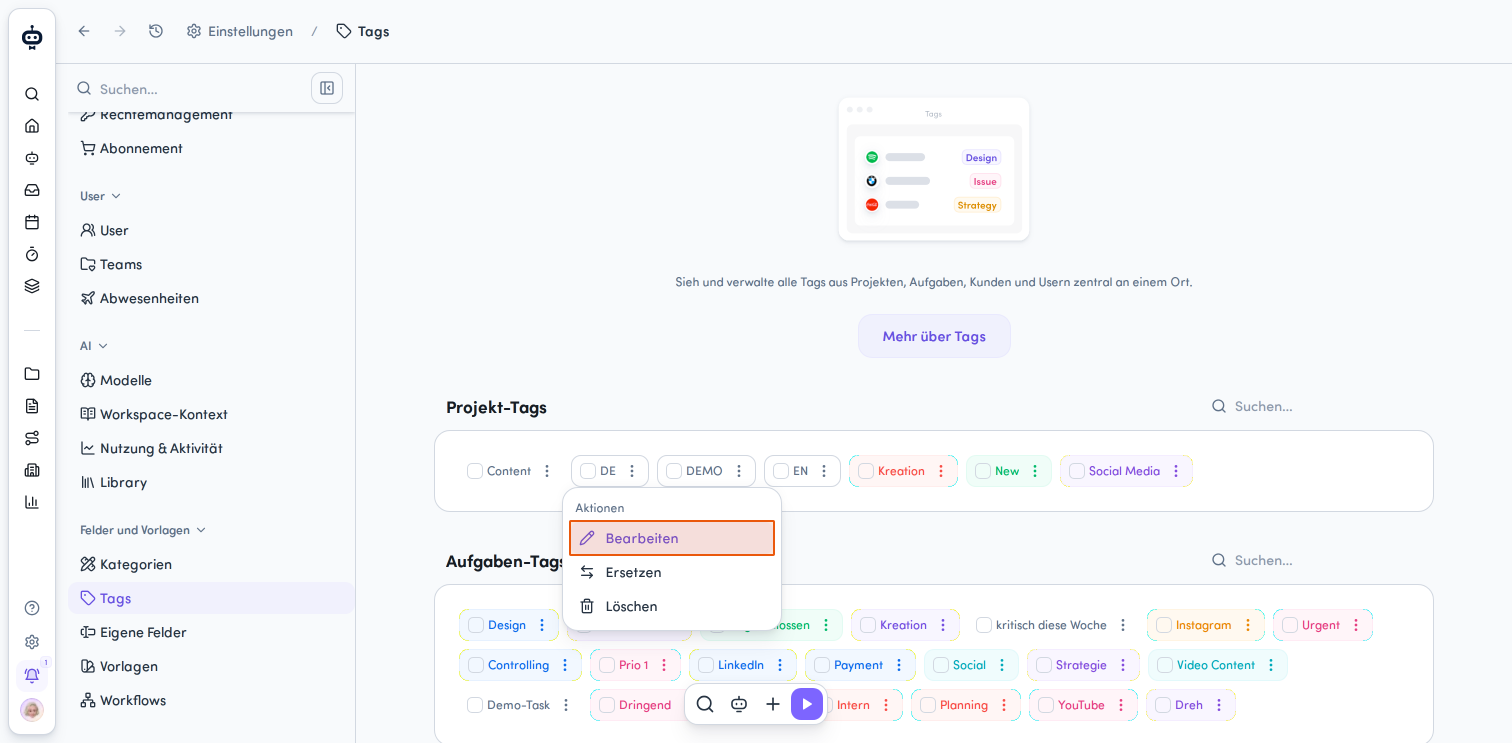Screen dimensions: 1512x743
Task: Open three-dot menu for Social Media tag
Action: click(1176, 471)
